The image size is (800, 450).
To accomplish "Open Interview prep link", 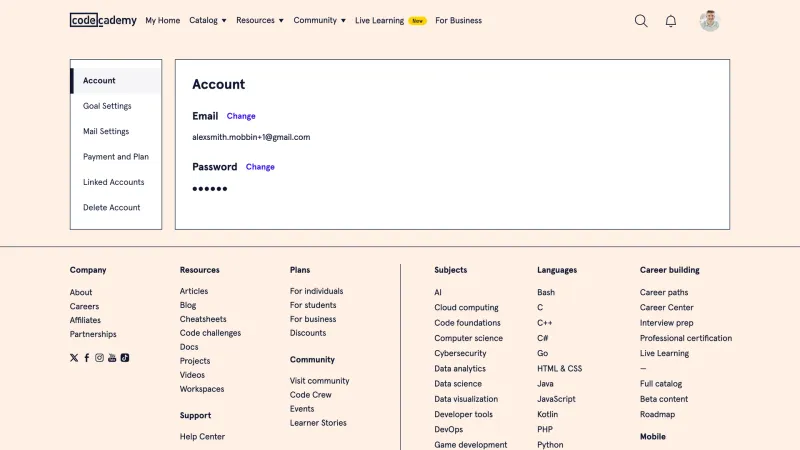I will [x=666, y=323].
